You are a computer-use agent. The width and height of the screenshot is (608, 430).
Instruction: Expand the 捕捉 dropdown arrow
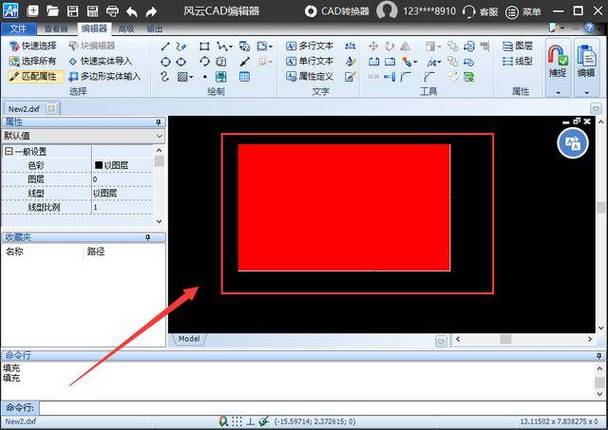[x=558, y=92]
